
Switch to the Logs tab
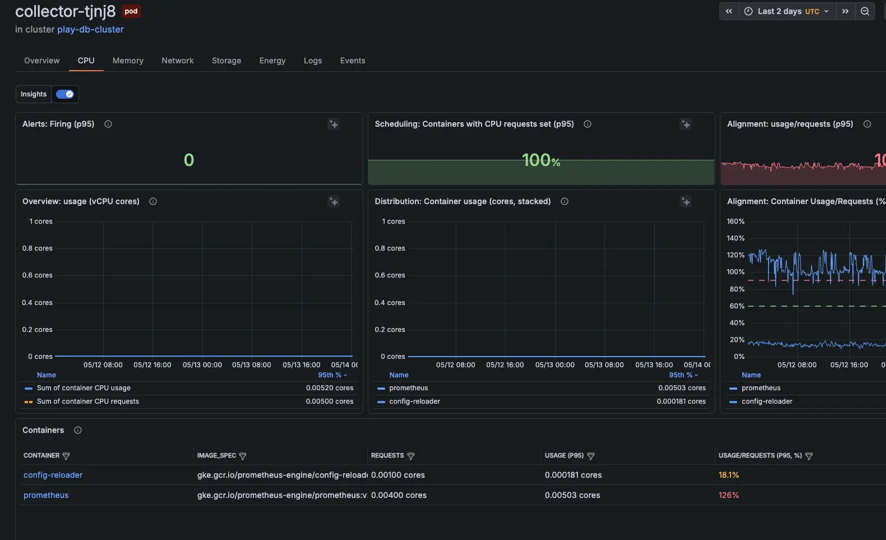coord(312,60)
